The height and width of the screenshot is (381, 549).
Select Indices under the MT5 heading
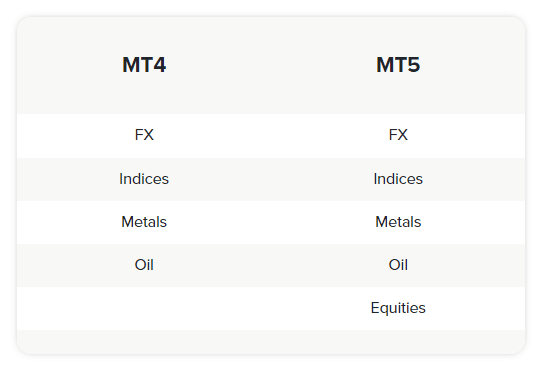point(398,179)
